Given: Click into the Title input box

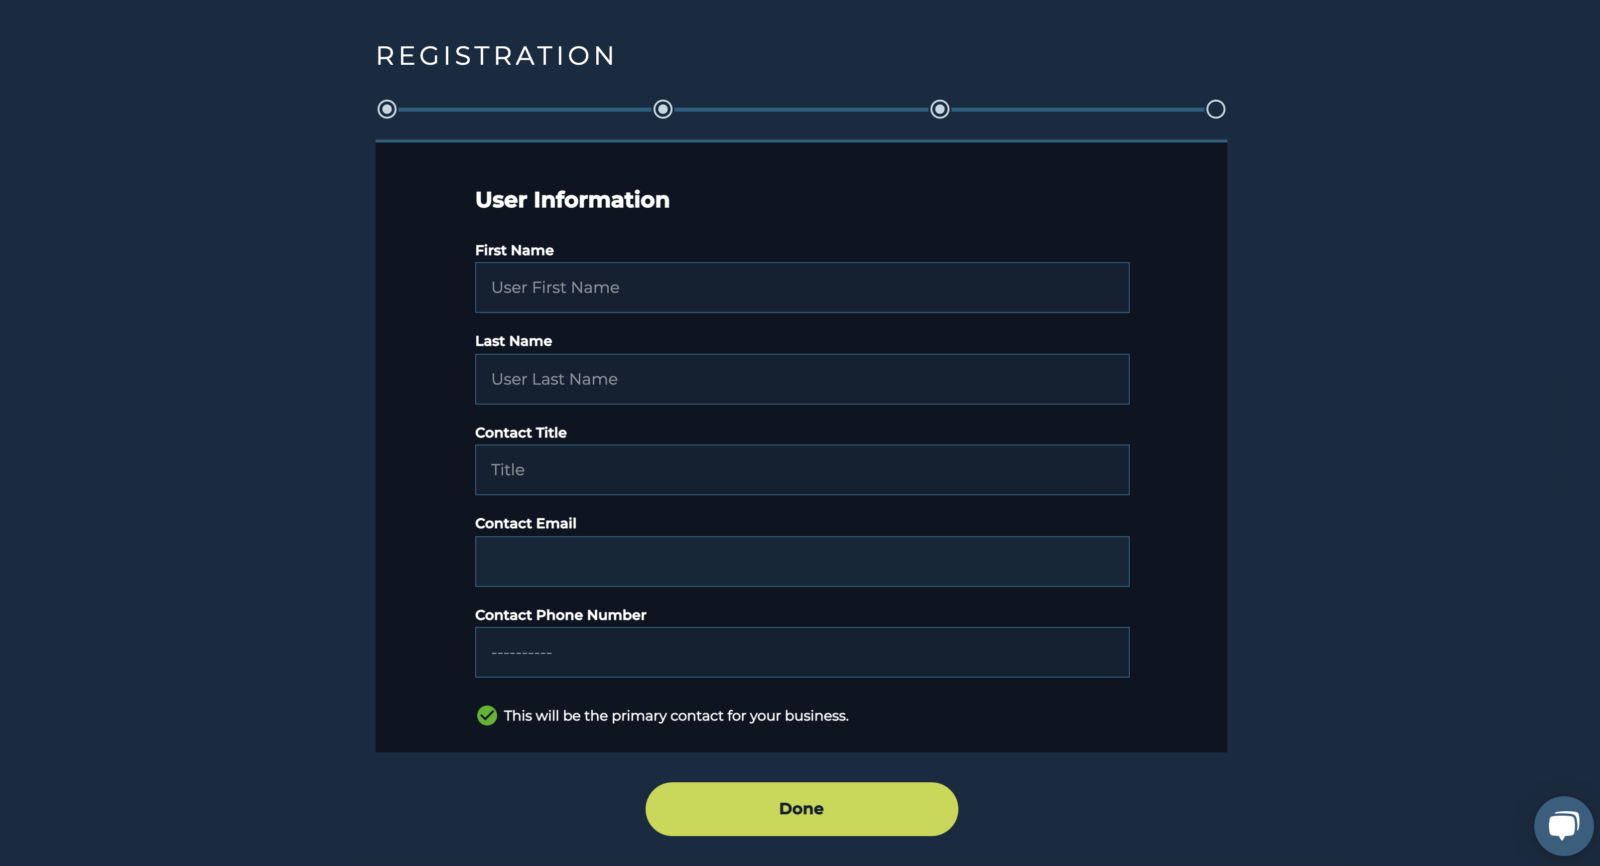Looking at the screenshot, I should (802, 470).
